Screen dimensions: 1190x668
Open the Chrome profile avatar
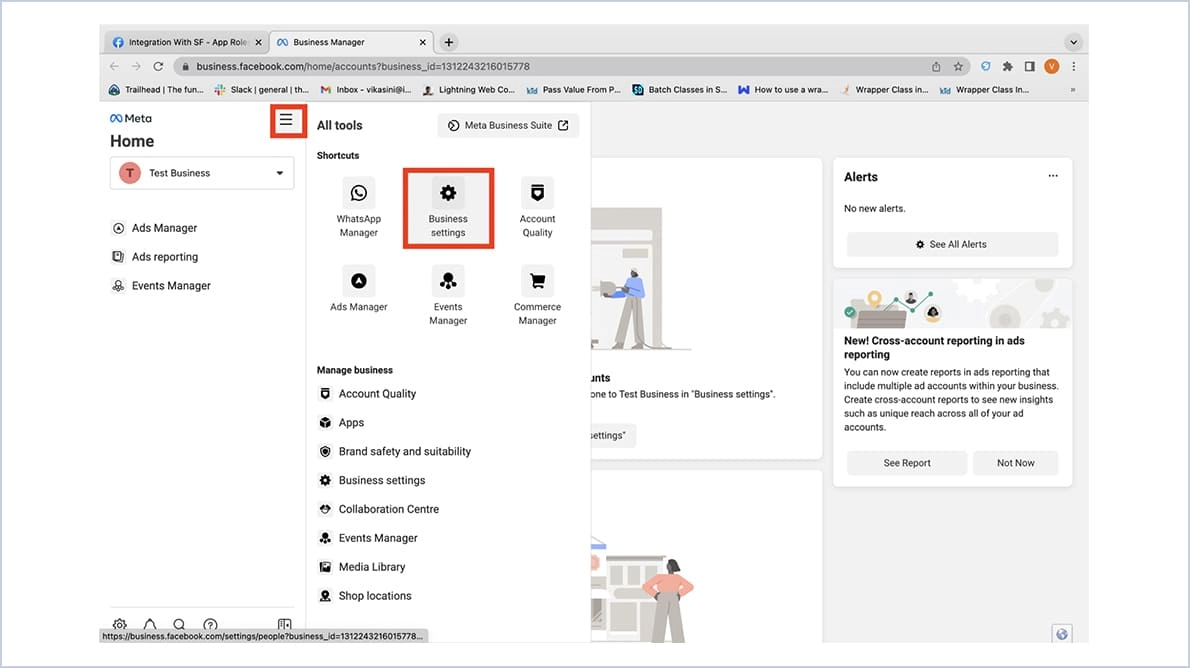tap(1052, 67)
